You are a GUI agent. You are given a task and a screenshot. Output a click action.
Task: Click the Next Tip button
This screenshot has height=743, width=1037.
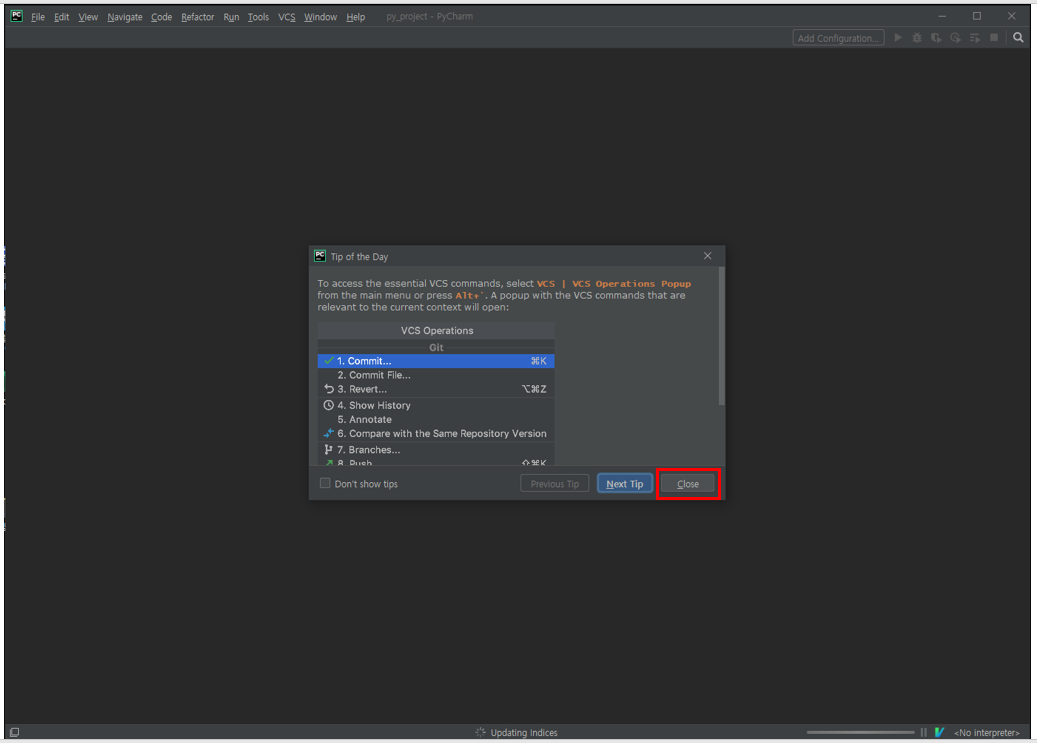coord(624,484)
